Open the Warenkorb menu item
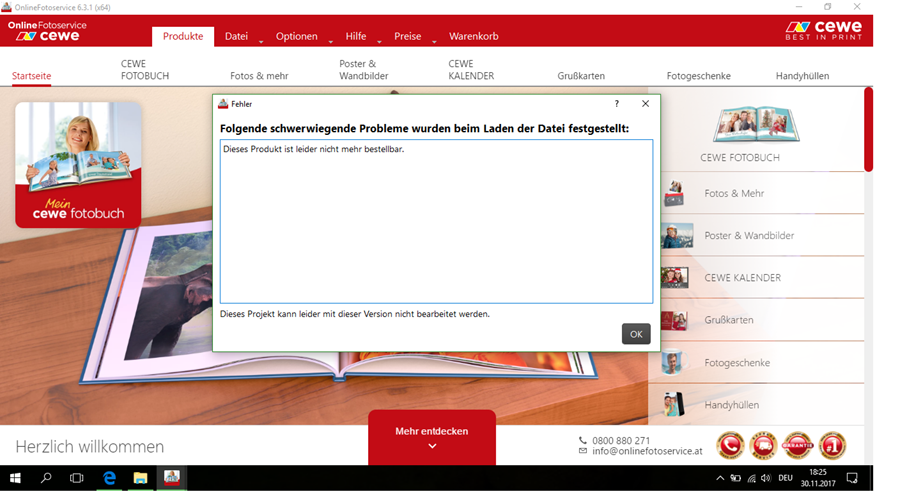 474,36
